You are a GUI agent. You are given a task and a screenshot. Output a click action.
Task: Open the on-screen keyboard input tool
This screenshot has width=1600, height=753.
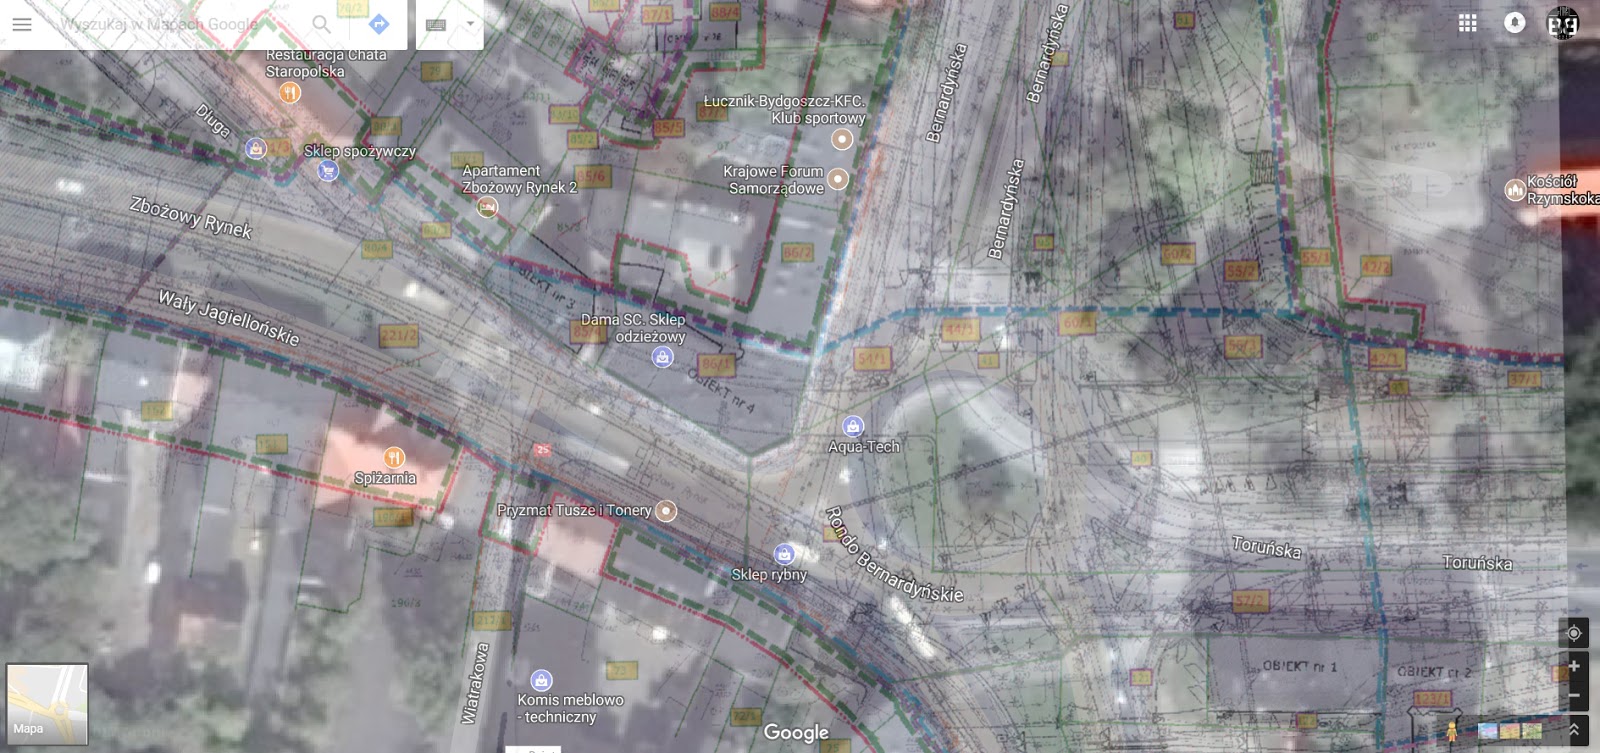[x=436, y=24]
